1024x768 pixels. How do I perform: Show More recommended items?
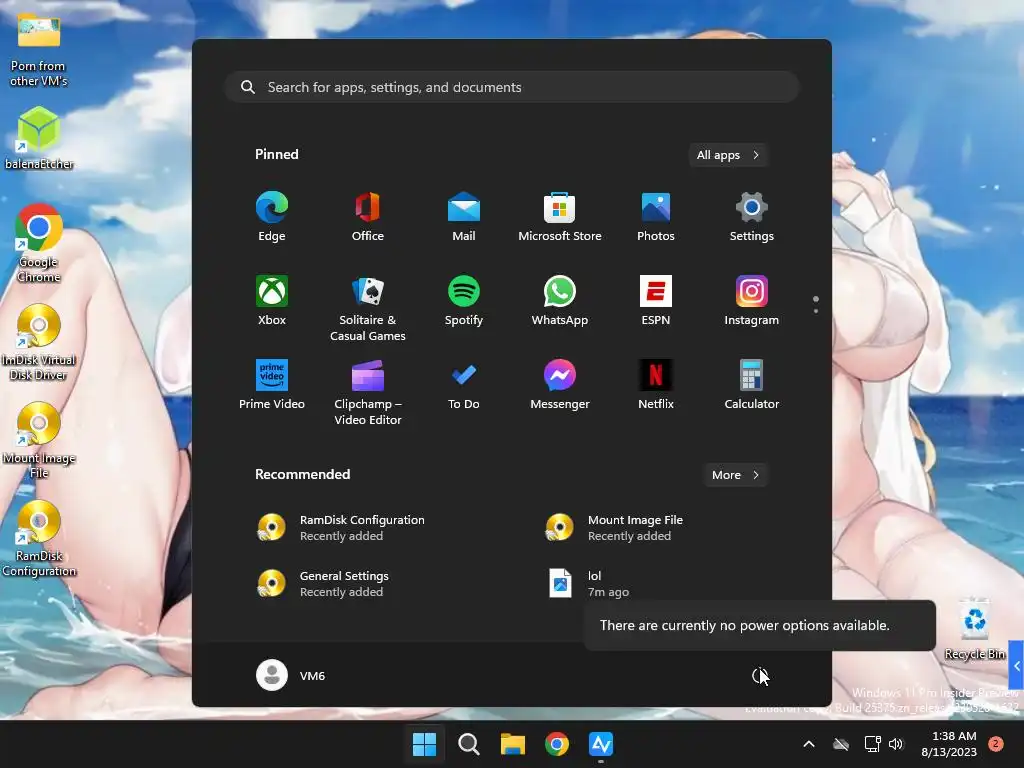[735, 475]
